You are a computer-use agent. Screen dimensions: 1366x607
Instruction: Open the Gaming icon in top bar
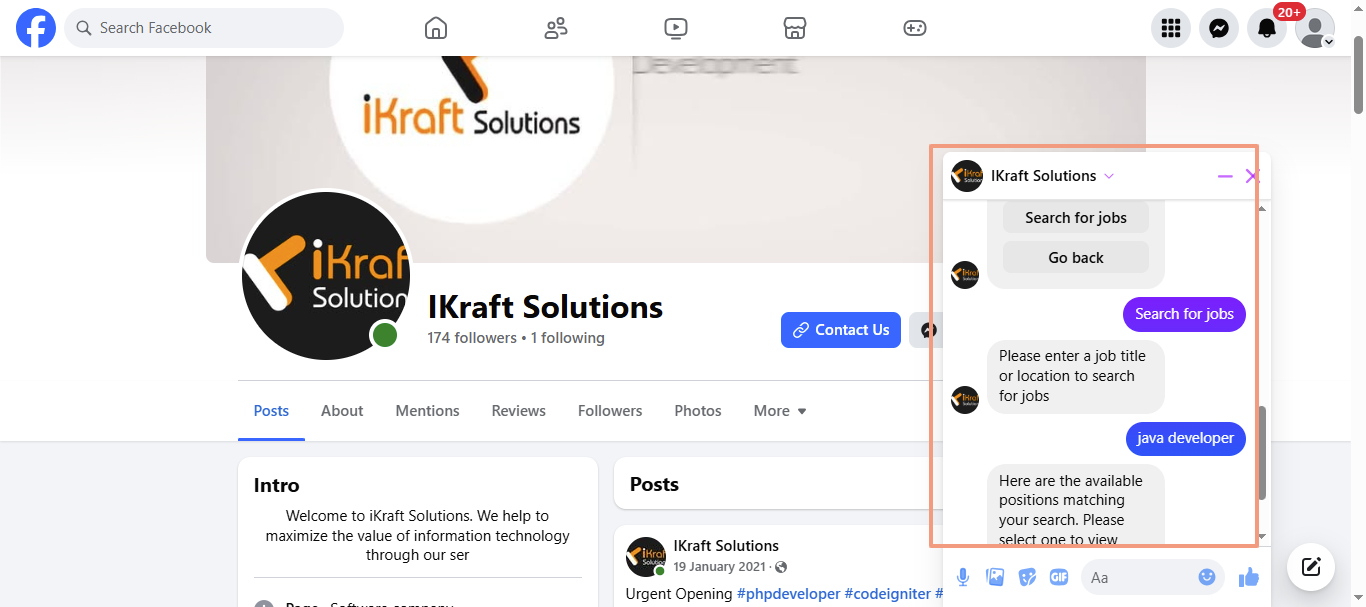[915, 28]
